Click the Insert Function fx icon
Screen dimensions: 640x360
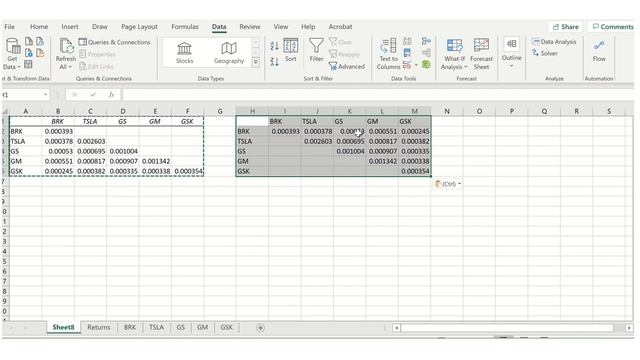click(111, 95)
